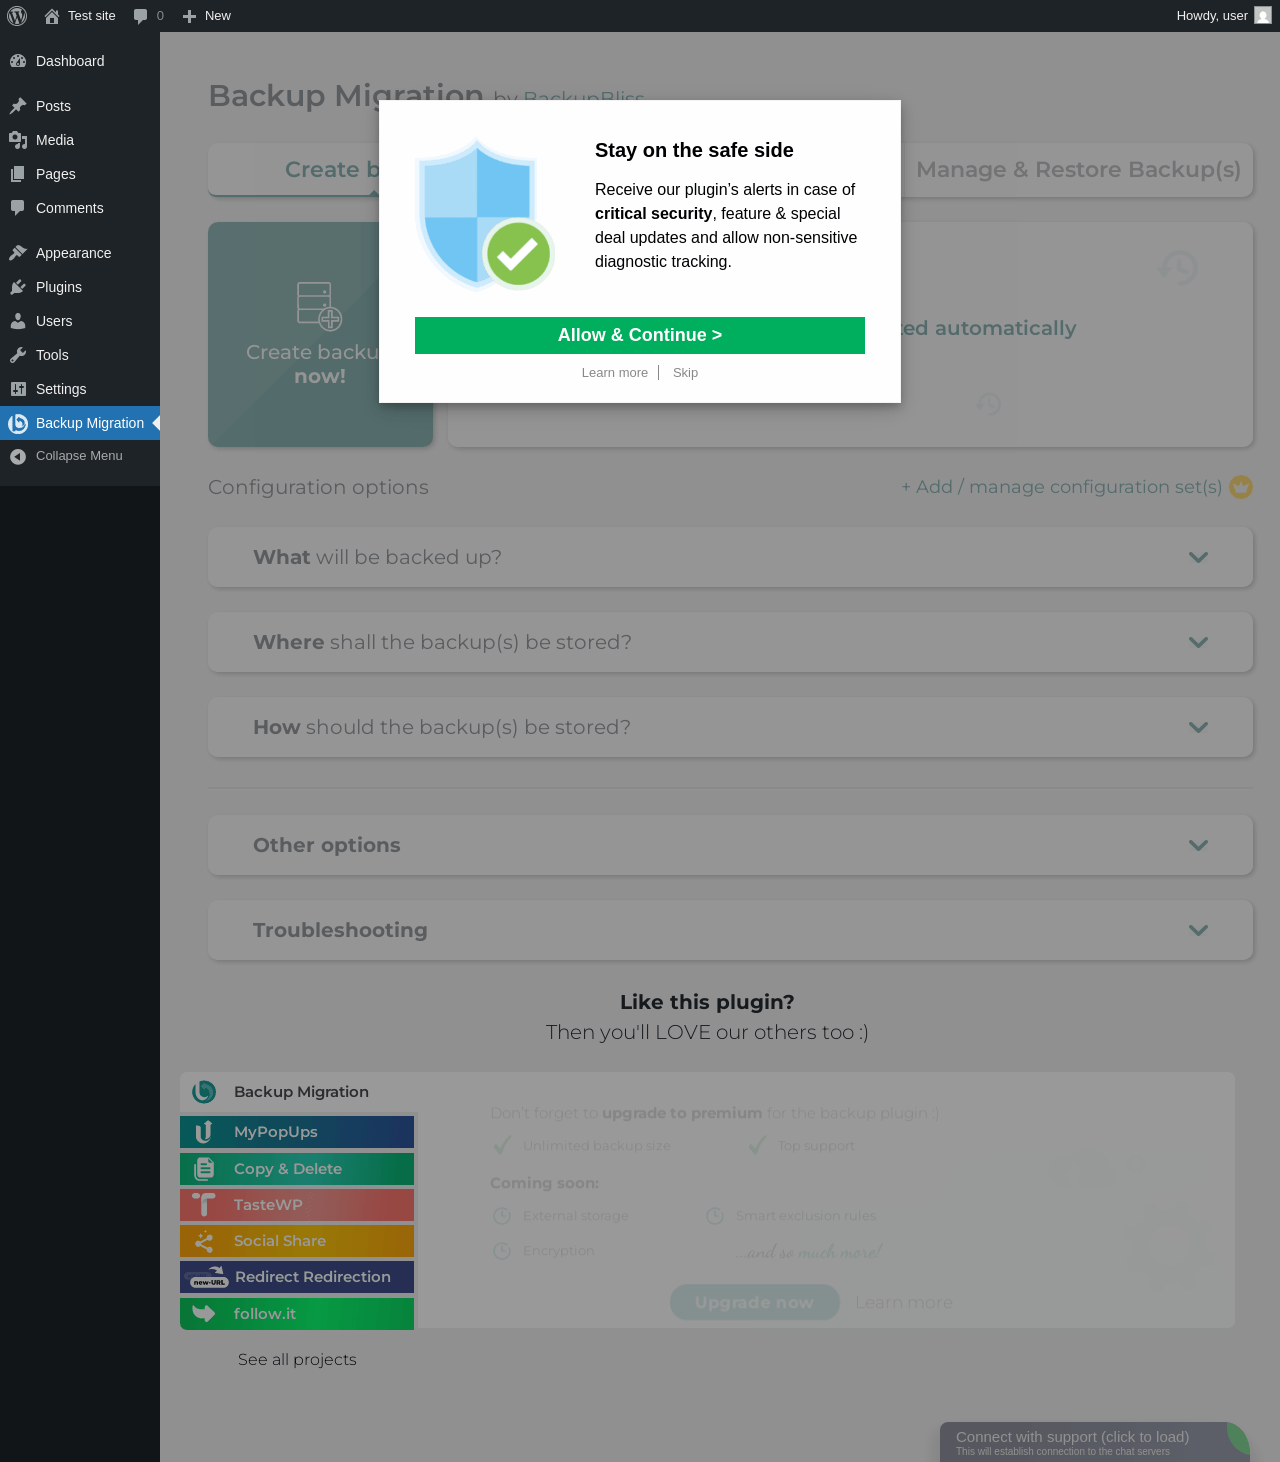Image resolution: width=1280 pixels, height=1462 pixels.
Task: Click Learn more beside Upgrade now
Action: [904, 1302]
